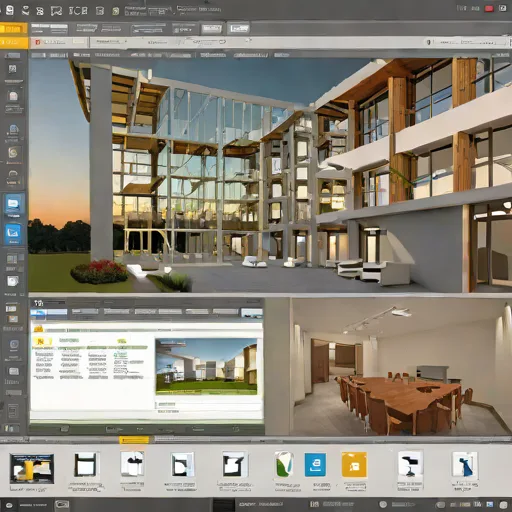512x512 pixels.
Task: Click the search field at right of options bar
Action: point(470,42)
